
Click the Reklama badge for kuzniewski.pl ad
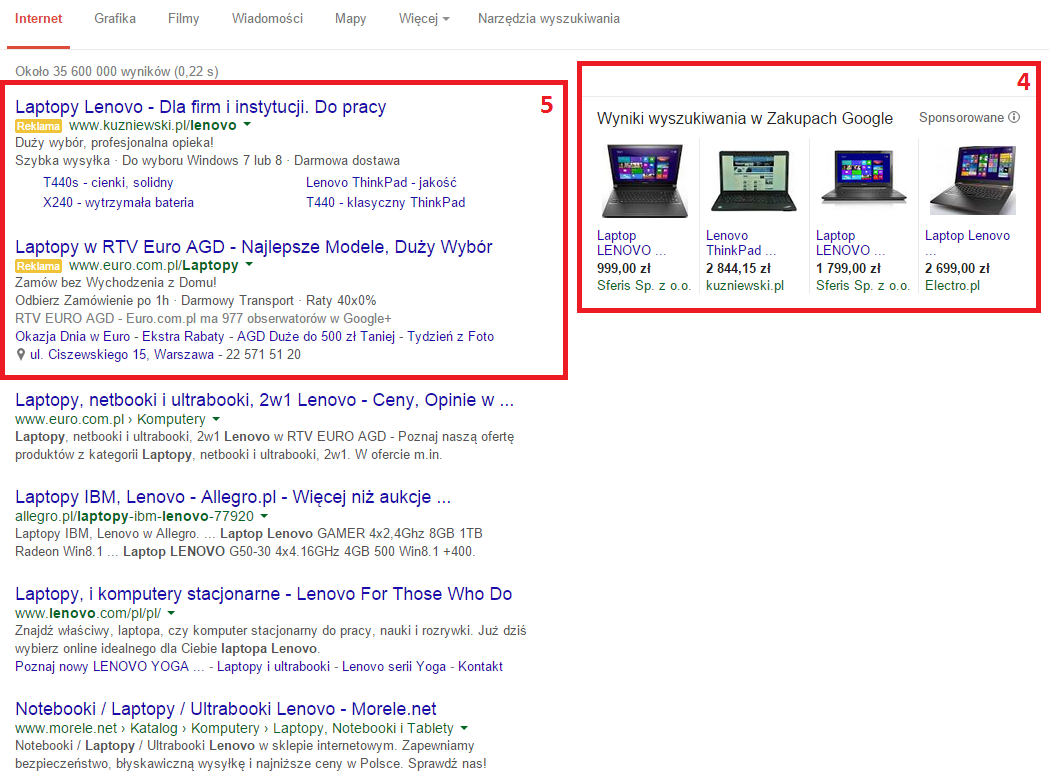pos(38,126)
